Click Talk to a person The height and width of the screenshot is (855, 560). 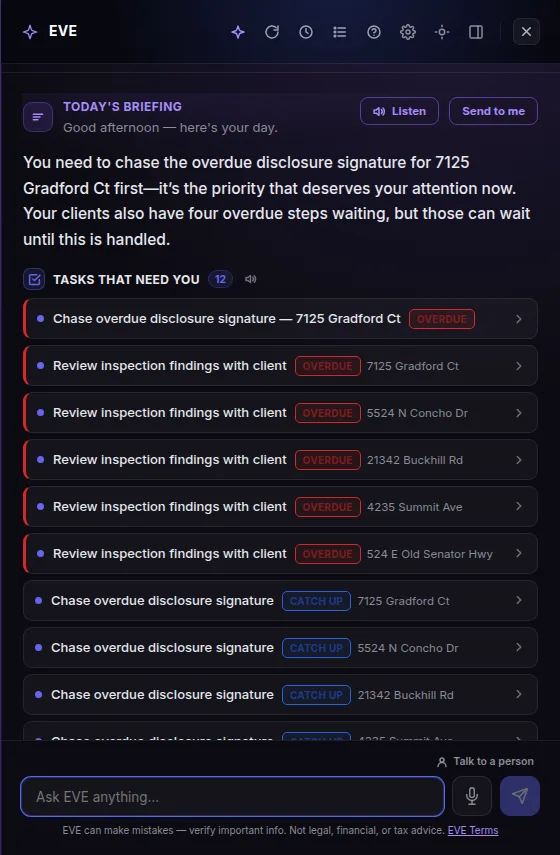coord(485,761)
